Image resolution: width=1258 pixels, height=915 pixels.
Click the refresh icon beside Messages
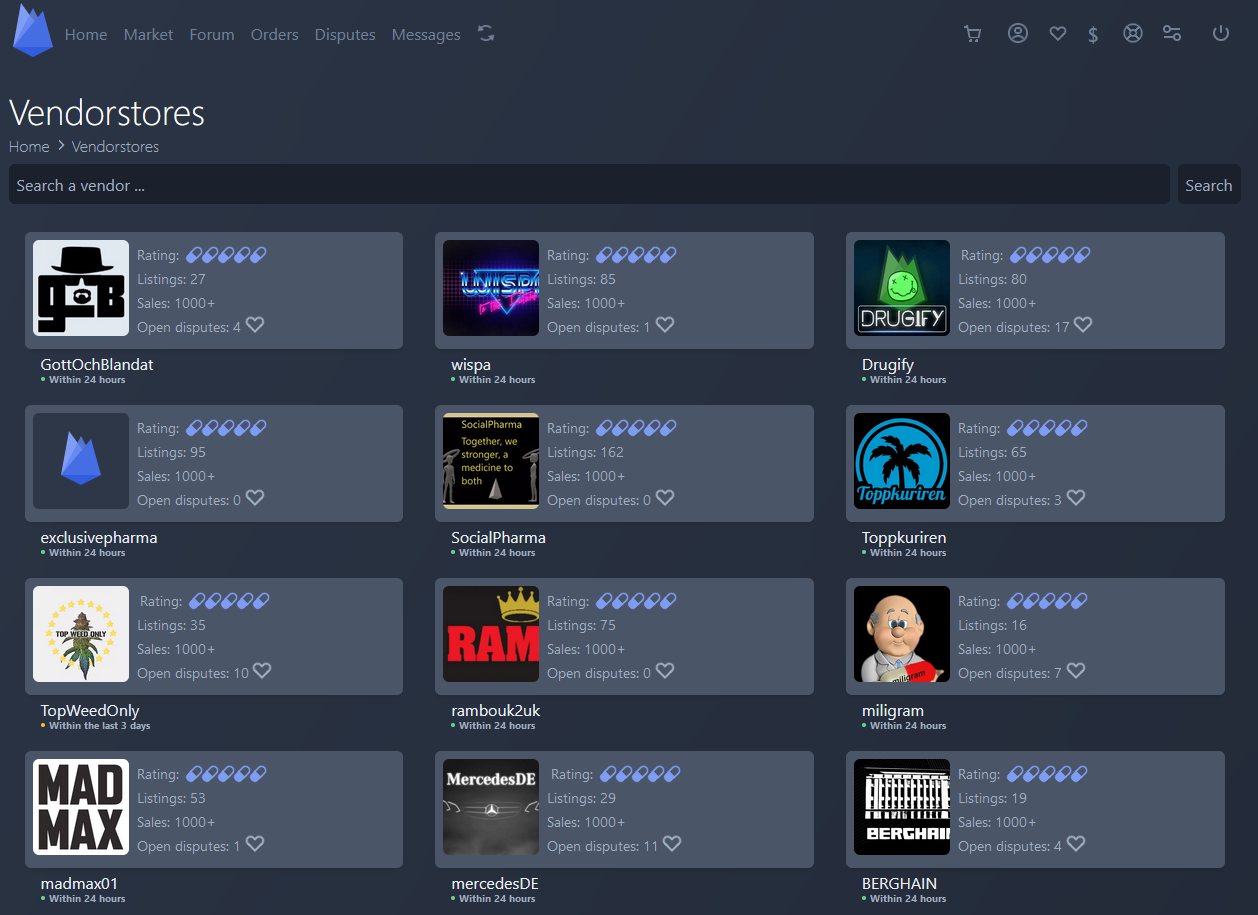486,34
